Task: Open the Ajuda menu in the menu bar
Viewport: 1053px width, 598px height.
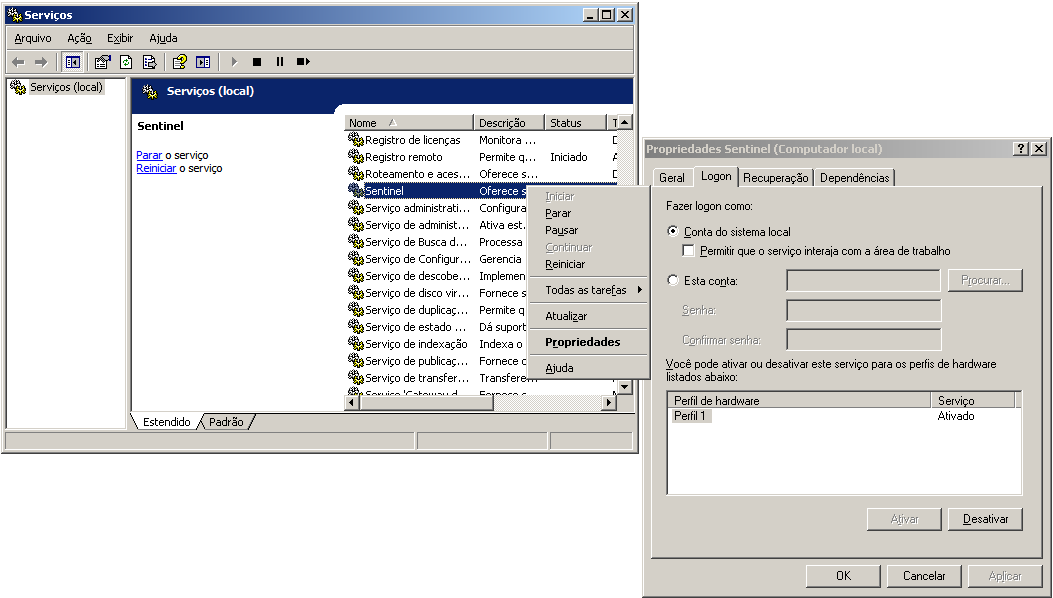Action: tap(163, 38)
